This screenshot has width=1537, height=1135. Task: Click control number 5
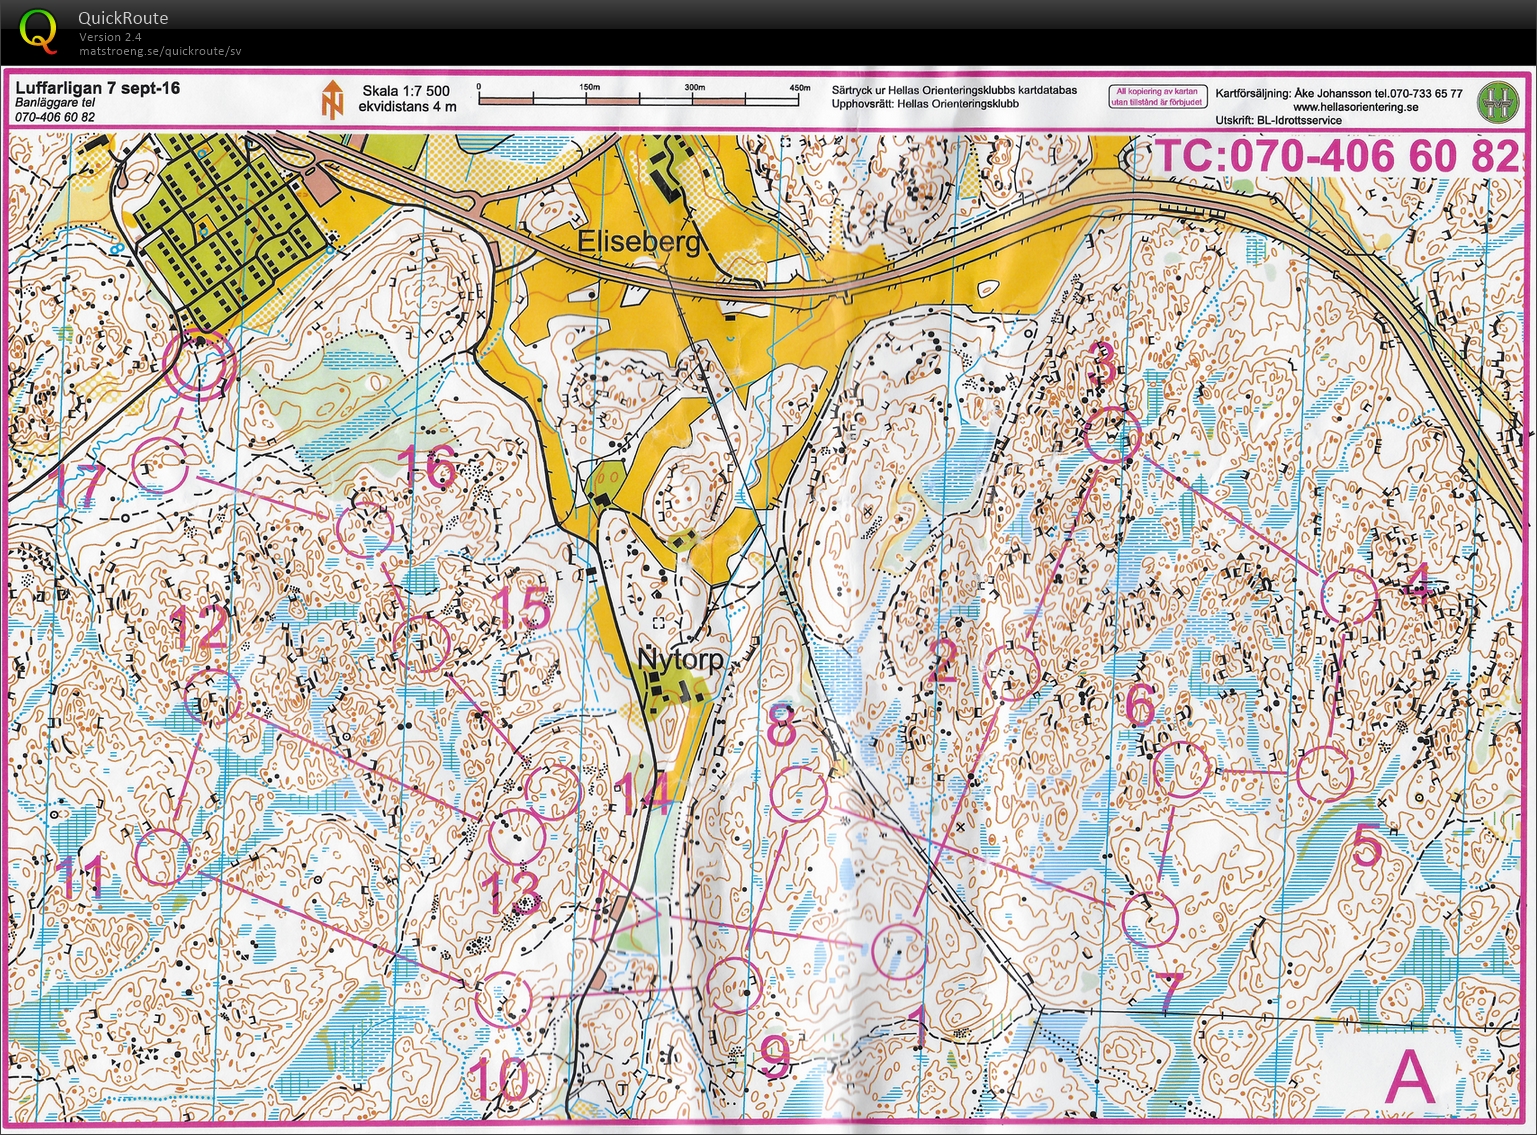[x=1367, y=846]
